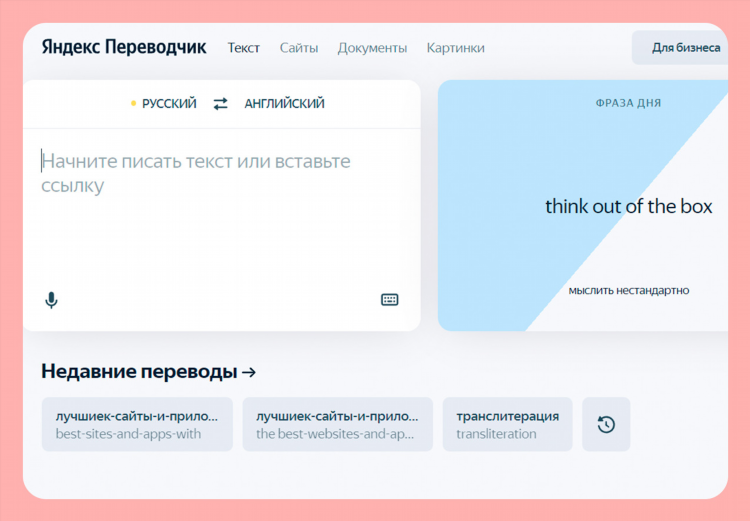Open the on-screen keyboard icon

(x=389, y=299)
